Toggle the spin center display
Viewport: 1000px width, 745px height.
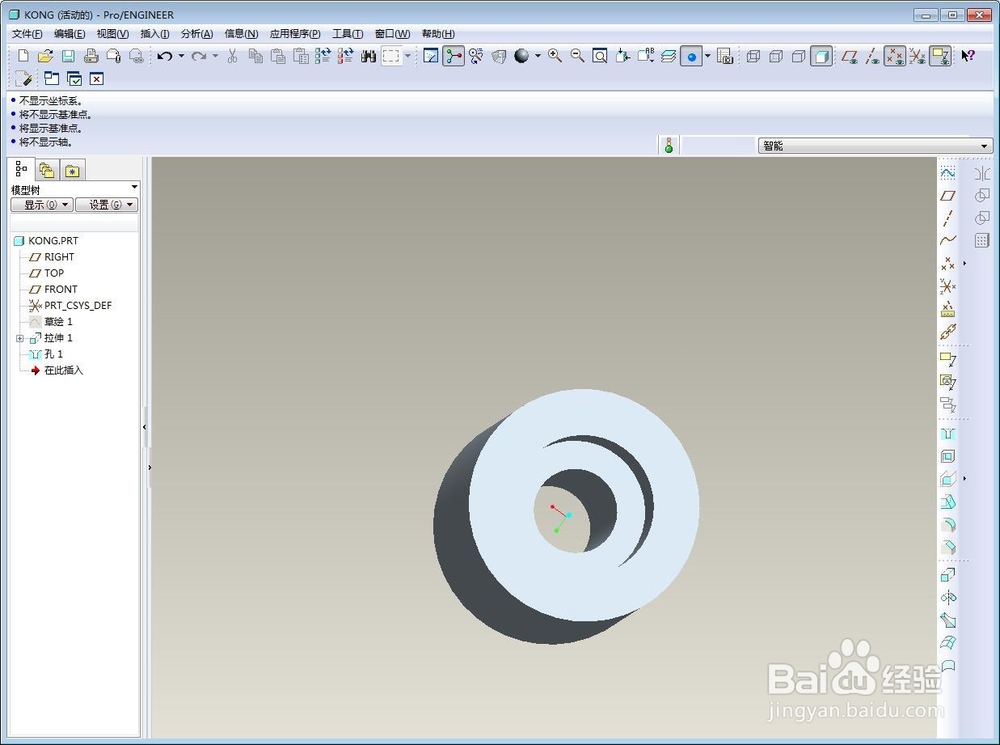(x=453, y=56)
